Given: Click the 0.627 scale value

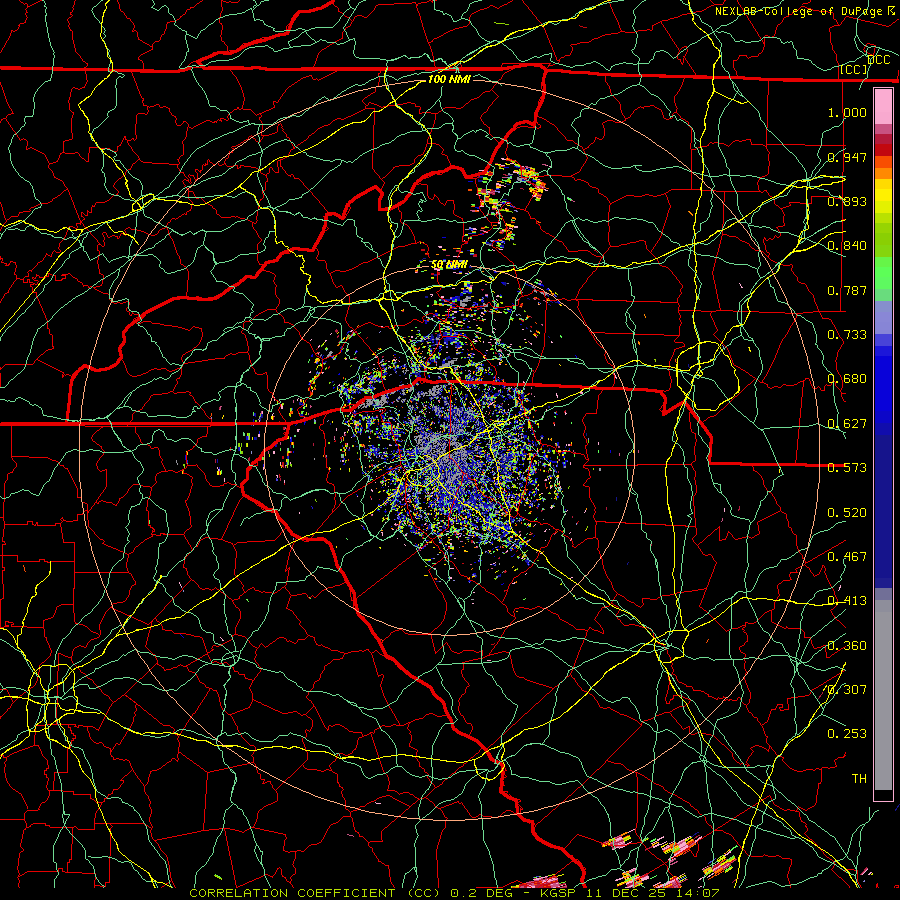Looking at the screenshot, I should coord(847,424).
